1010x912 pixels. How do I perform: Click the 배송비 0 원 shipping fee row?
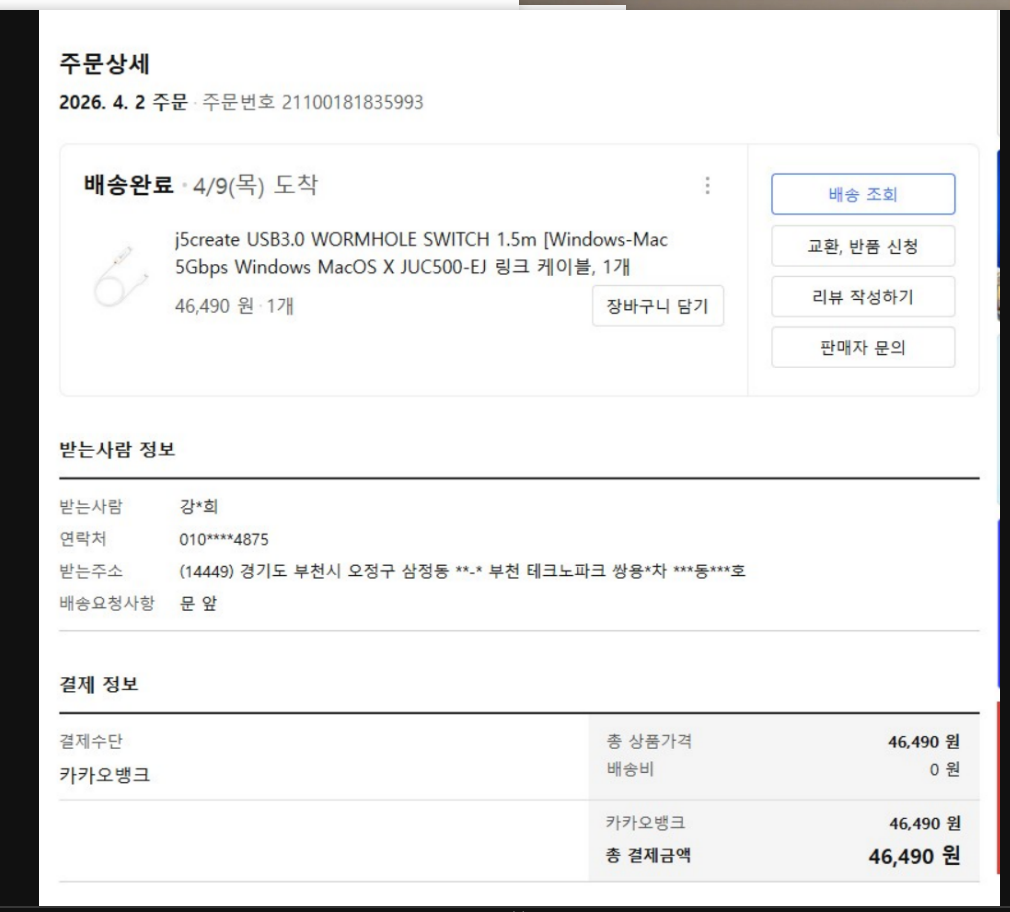(783, 769)
